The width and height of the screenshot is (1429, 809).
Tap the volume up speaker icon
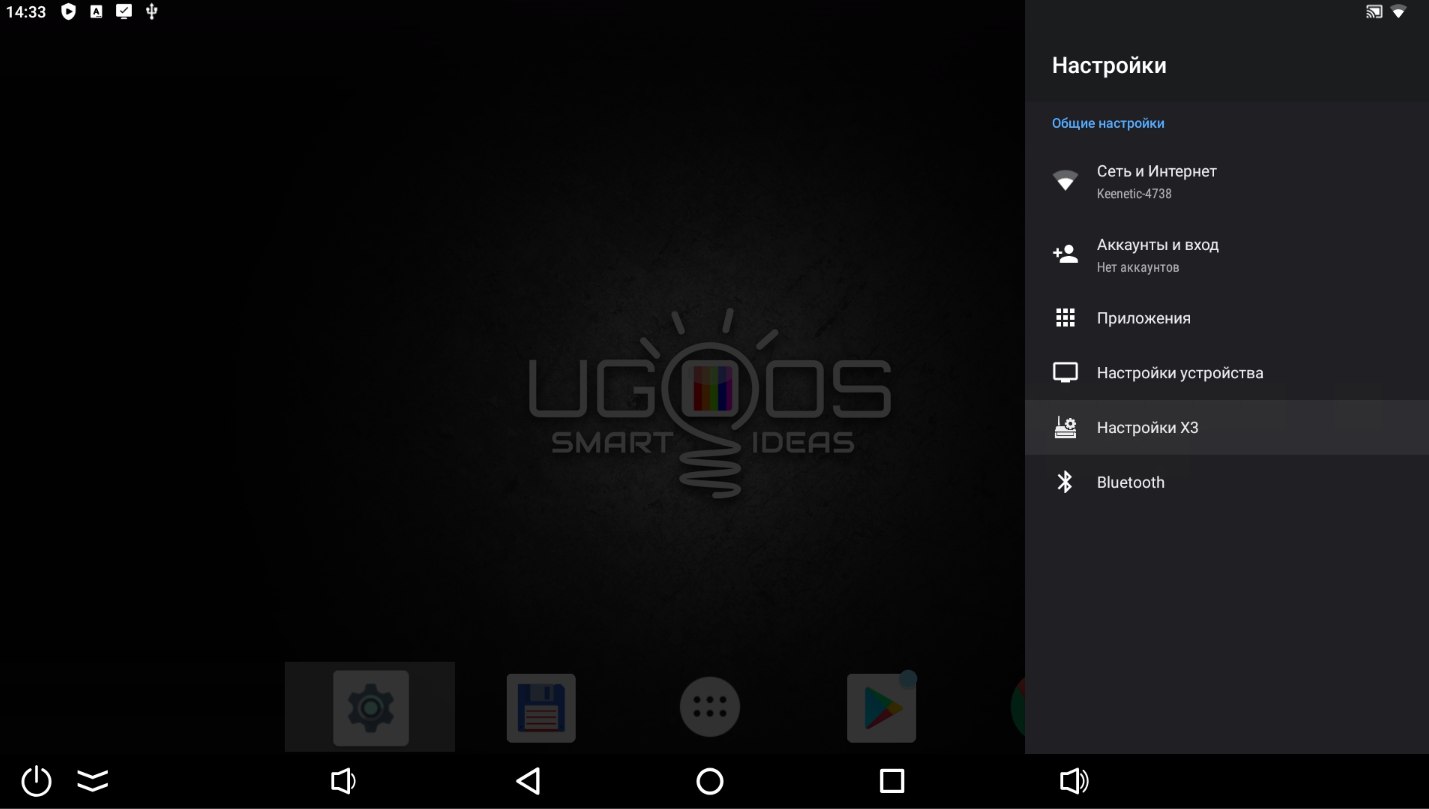coord(1074,781)
